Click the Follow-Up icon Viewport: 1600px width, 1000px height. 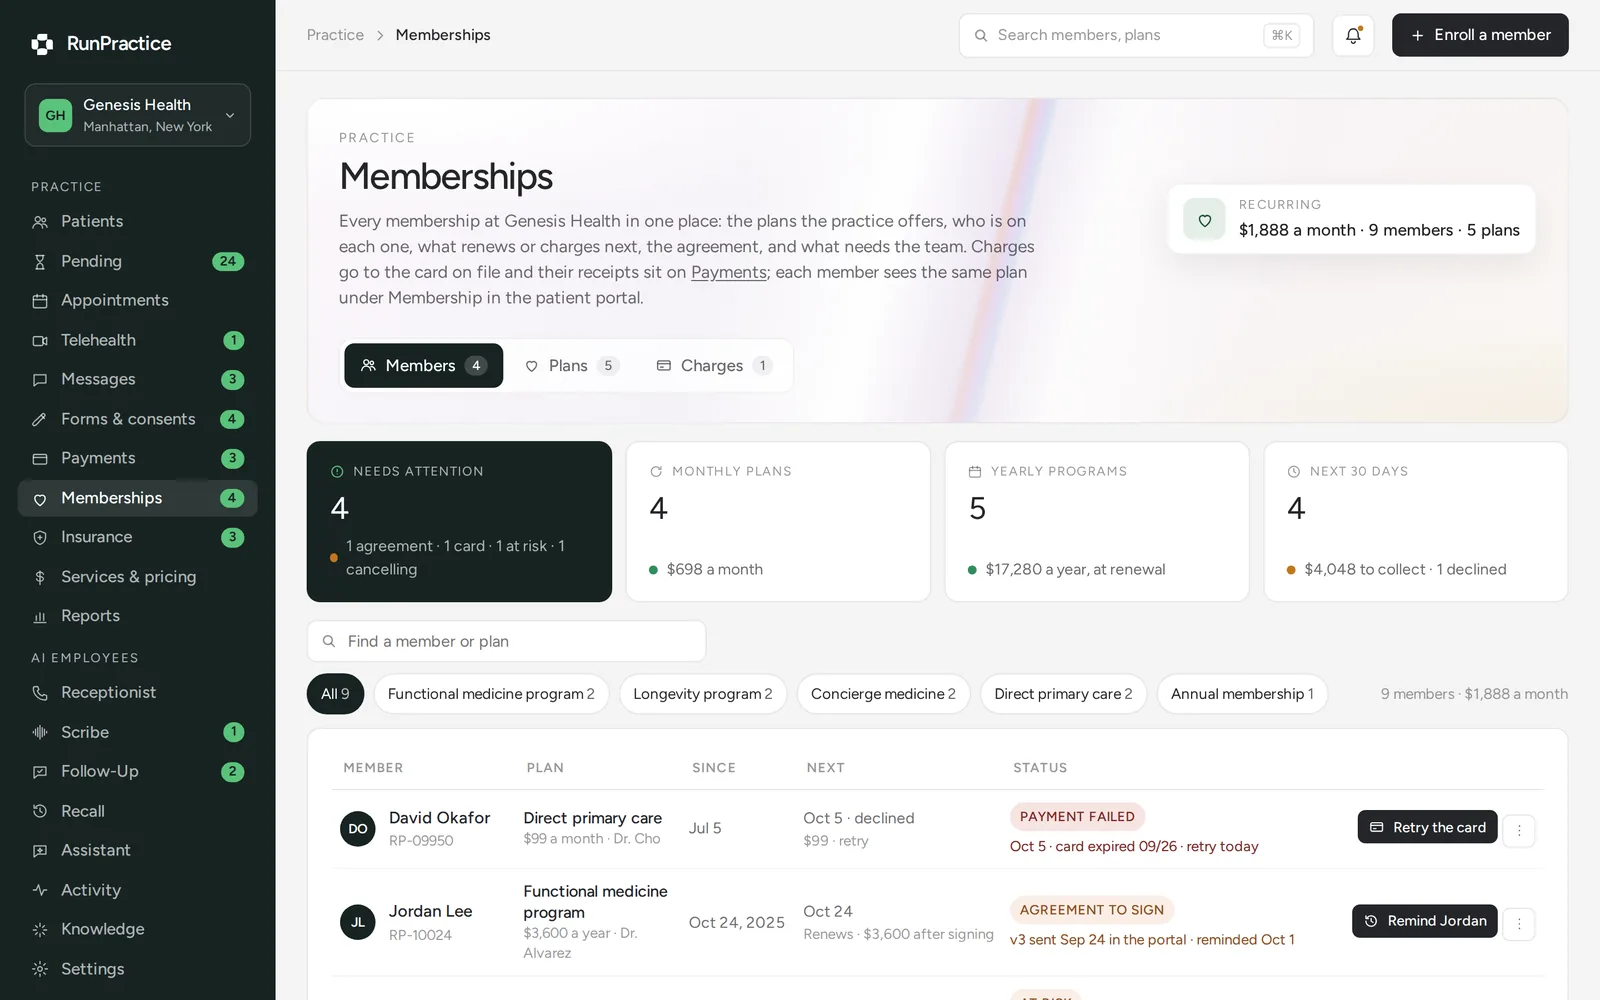[40, 772]
